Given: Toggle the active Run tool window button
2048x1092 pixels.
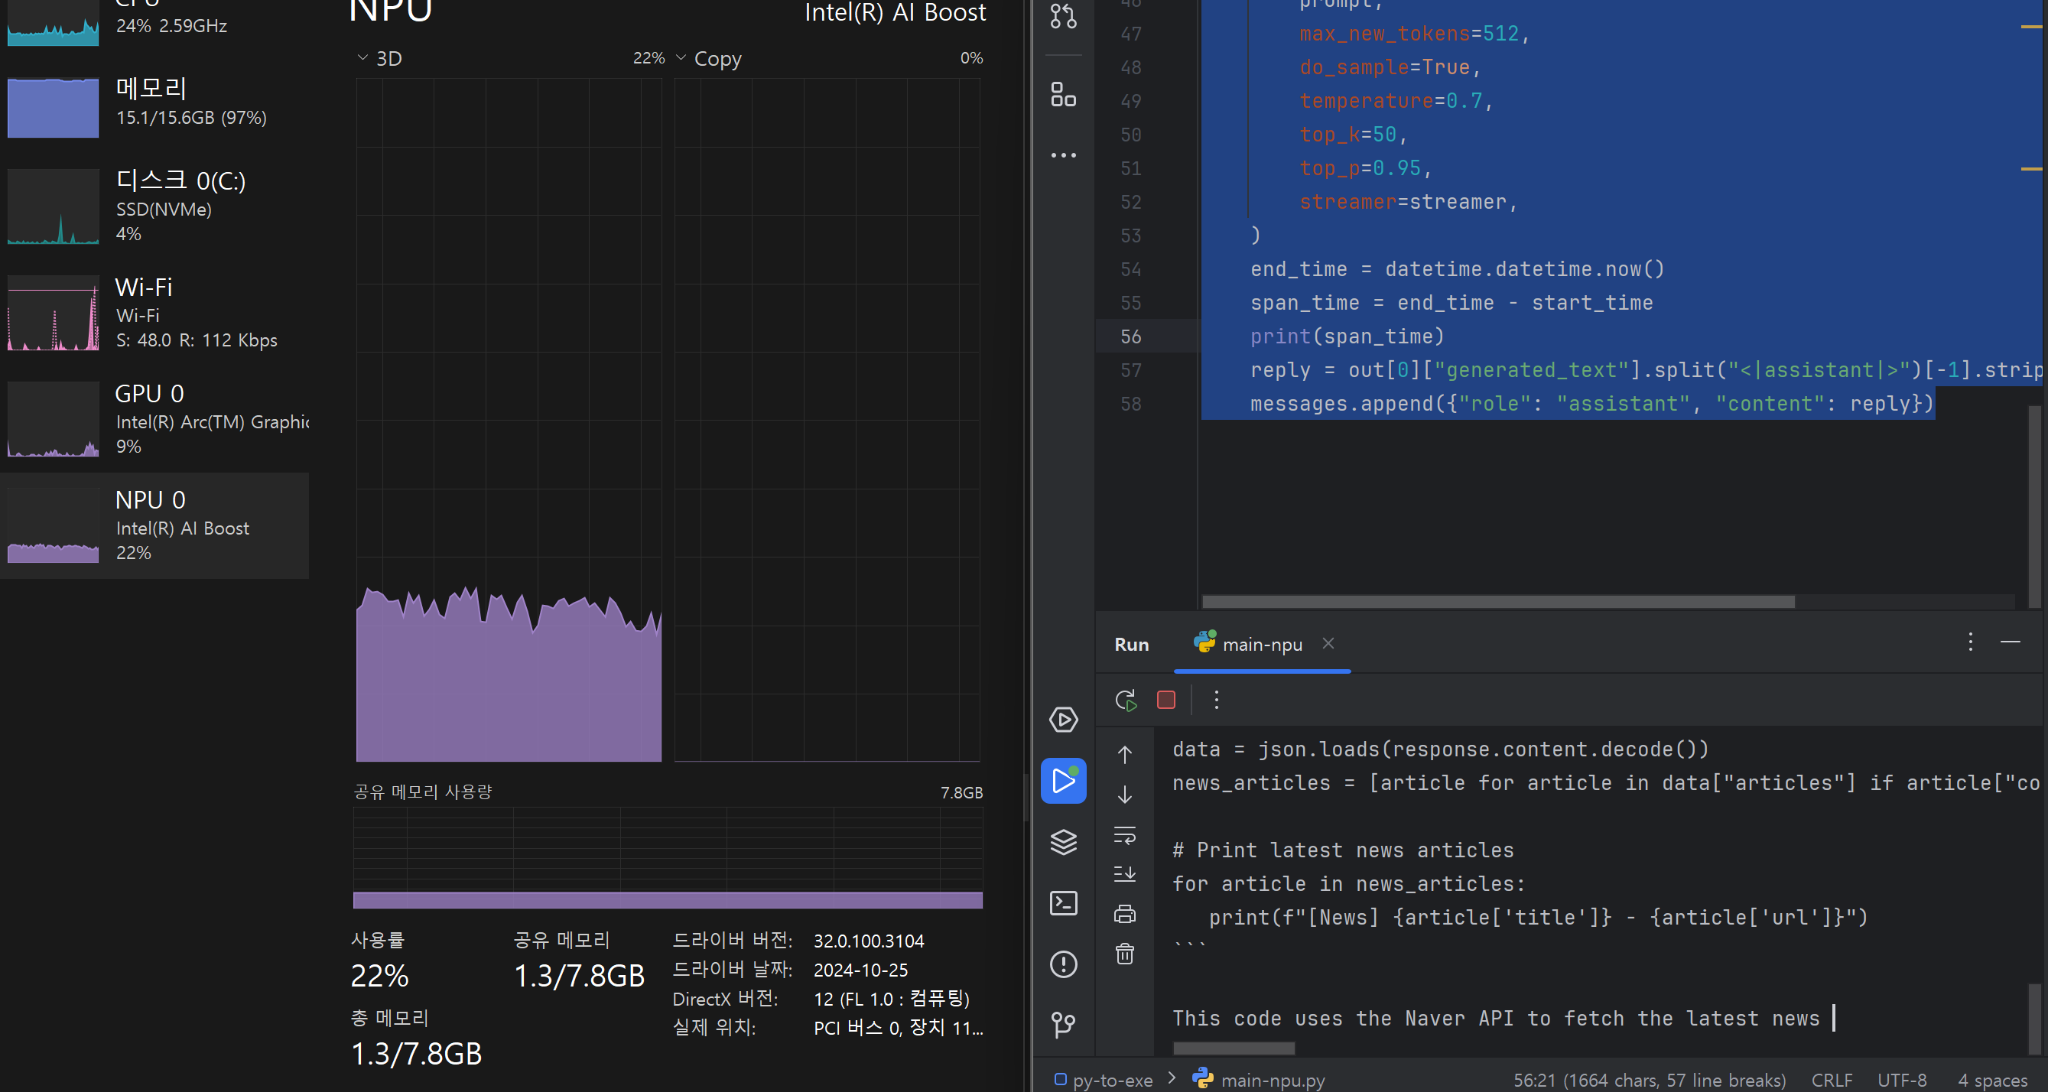Looking at the screenshot, I should 1064,781.
